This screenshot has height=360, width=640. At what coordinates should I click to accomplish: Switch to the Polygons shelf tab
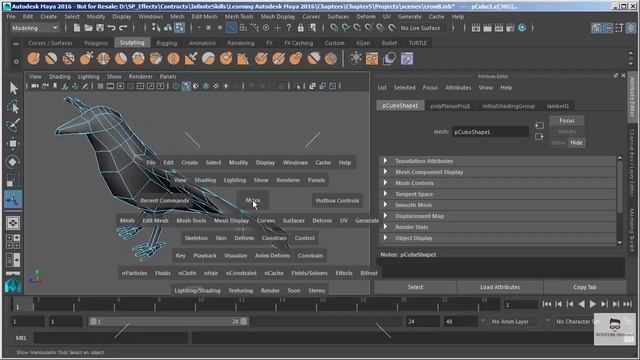click(x=96, y=43)
